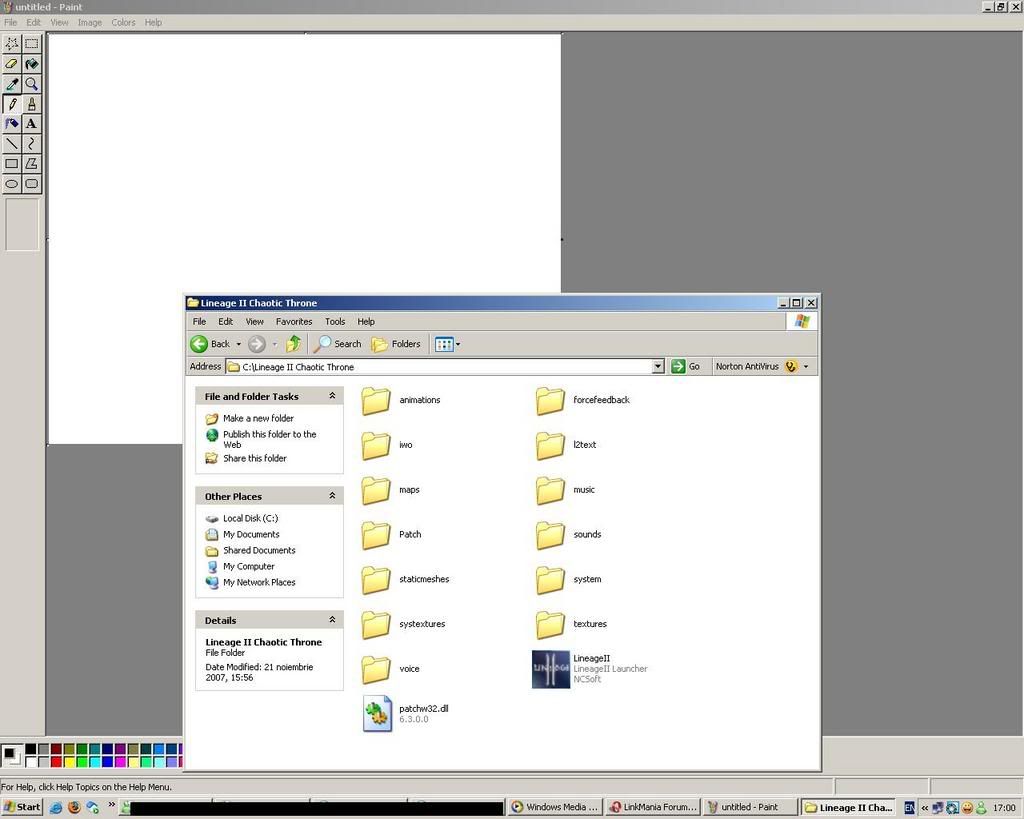Pick the Magnifier tool in Paint
This screenshot has width=1024, height=819.
[x=32, y=84]
